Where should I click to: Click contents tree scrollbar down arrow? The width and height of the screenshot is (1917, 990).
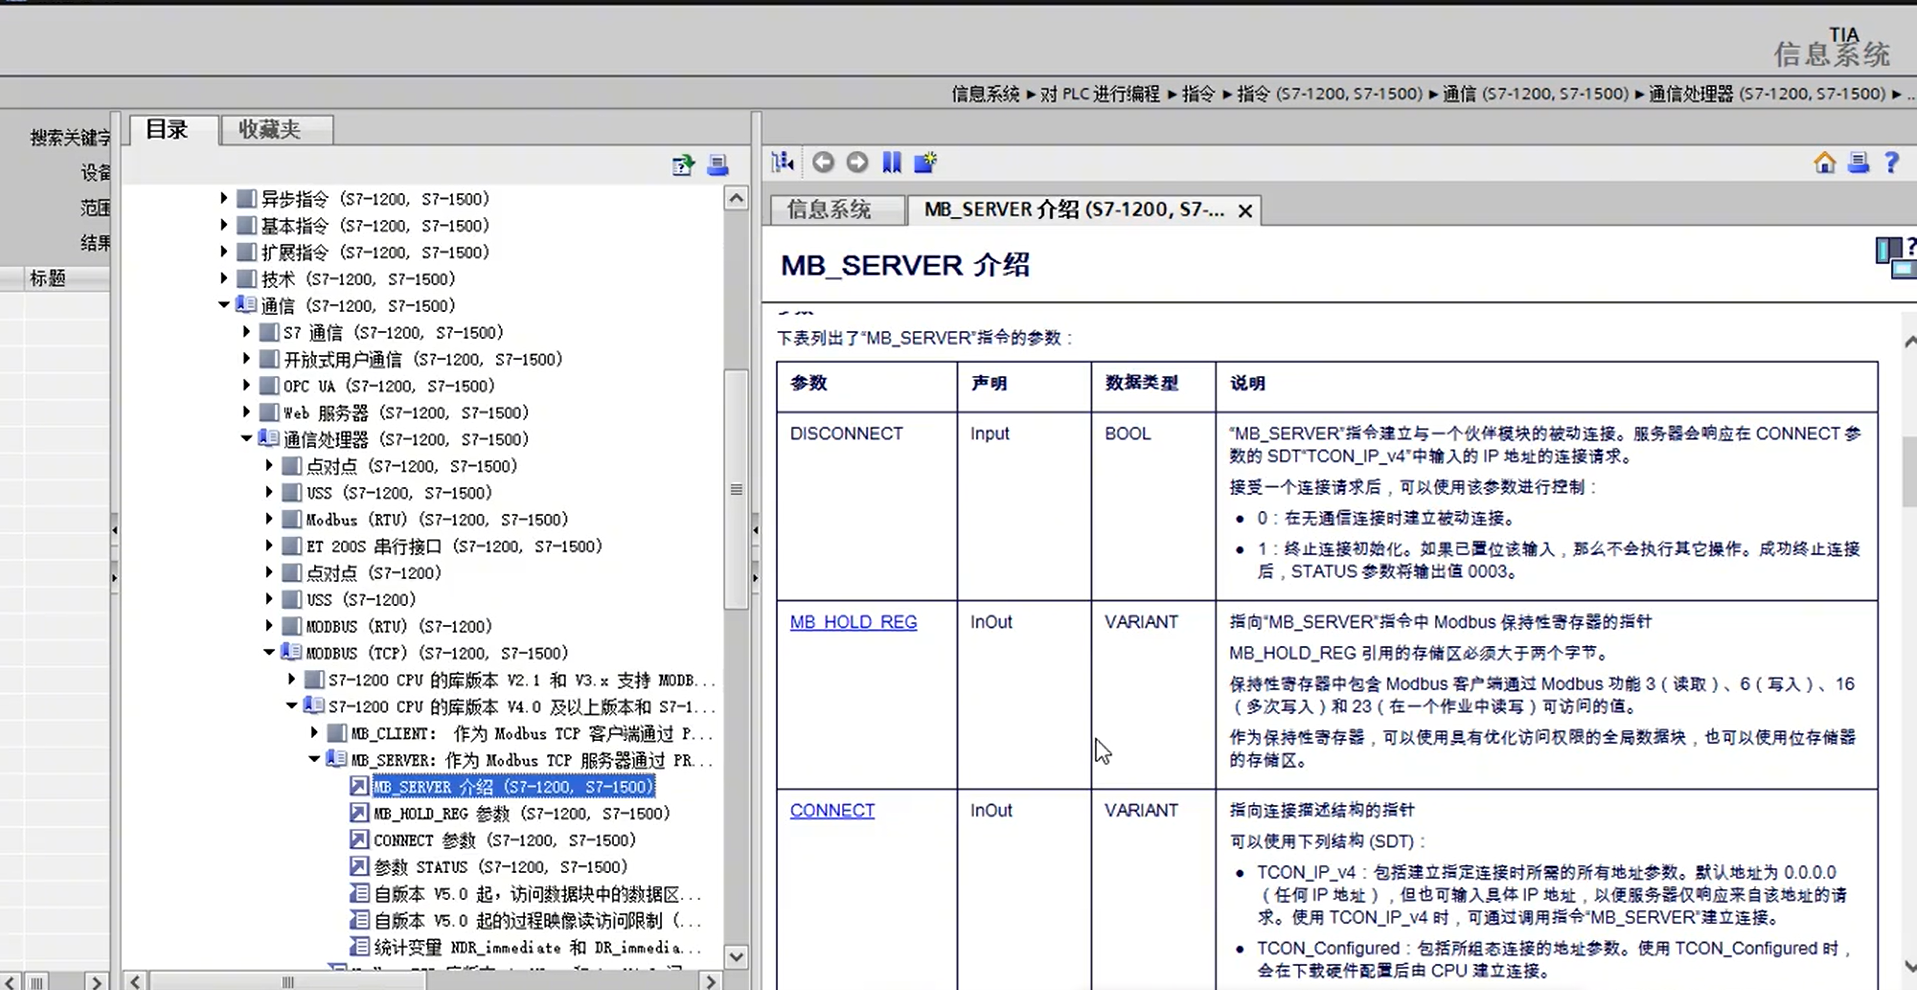(x=736, y=957)
